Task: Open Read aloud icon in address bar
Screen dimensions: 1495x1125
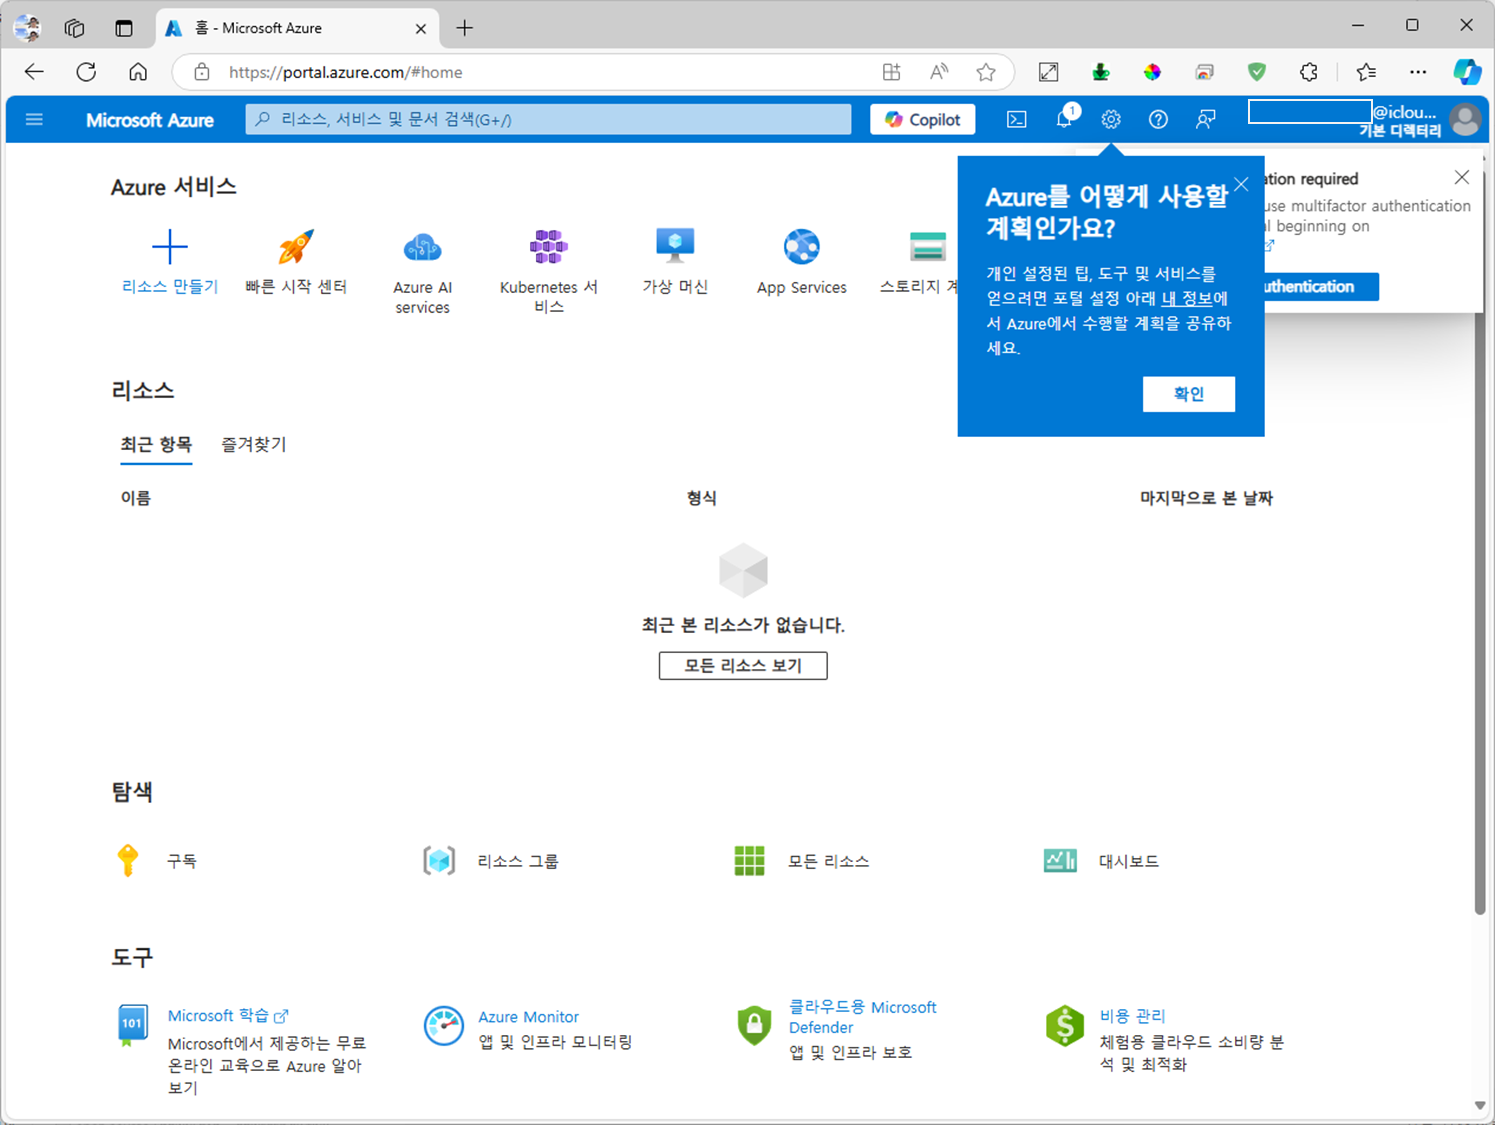Action: (x=938, y=72)
